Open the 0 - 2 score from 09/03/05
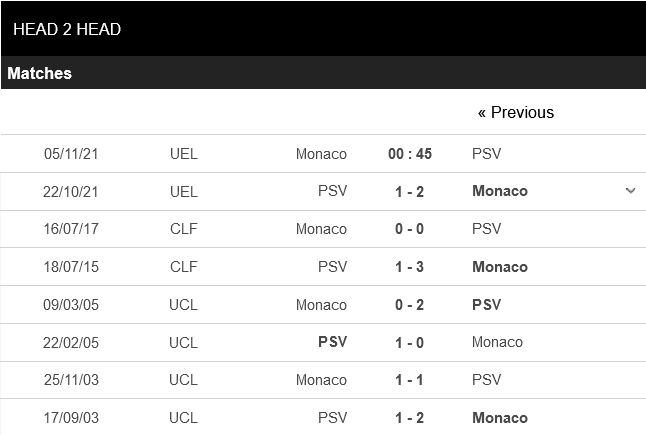The width and height of the screenshot is (646, 435). tap(410, 305)
